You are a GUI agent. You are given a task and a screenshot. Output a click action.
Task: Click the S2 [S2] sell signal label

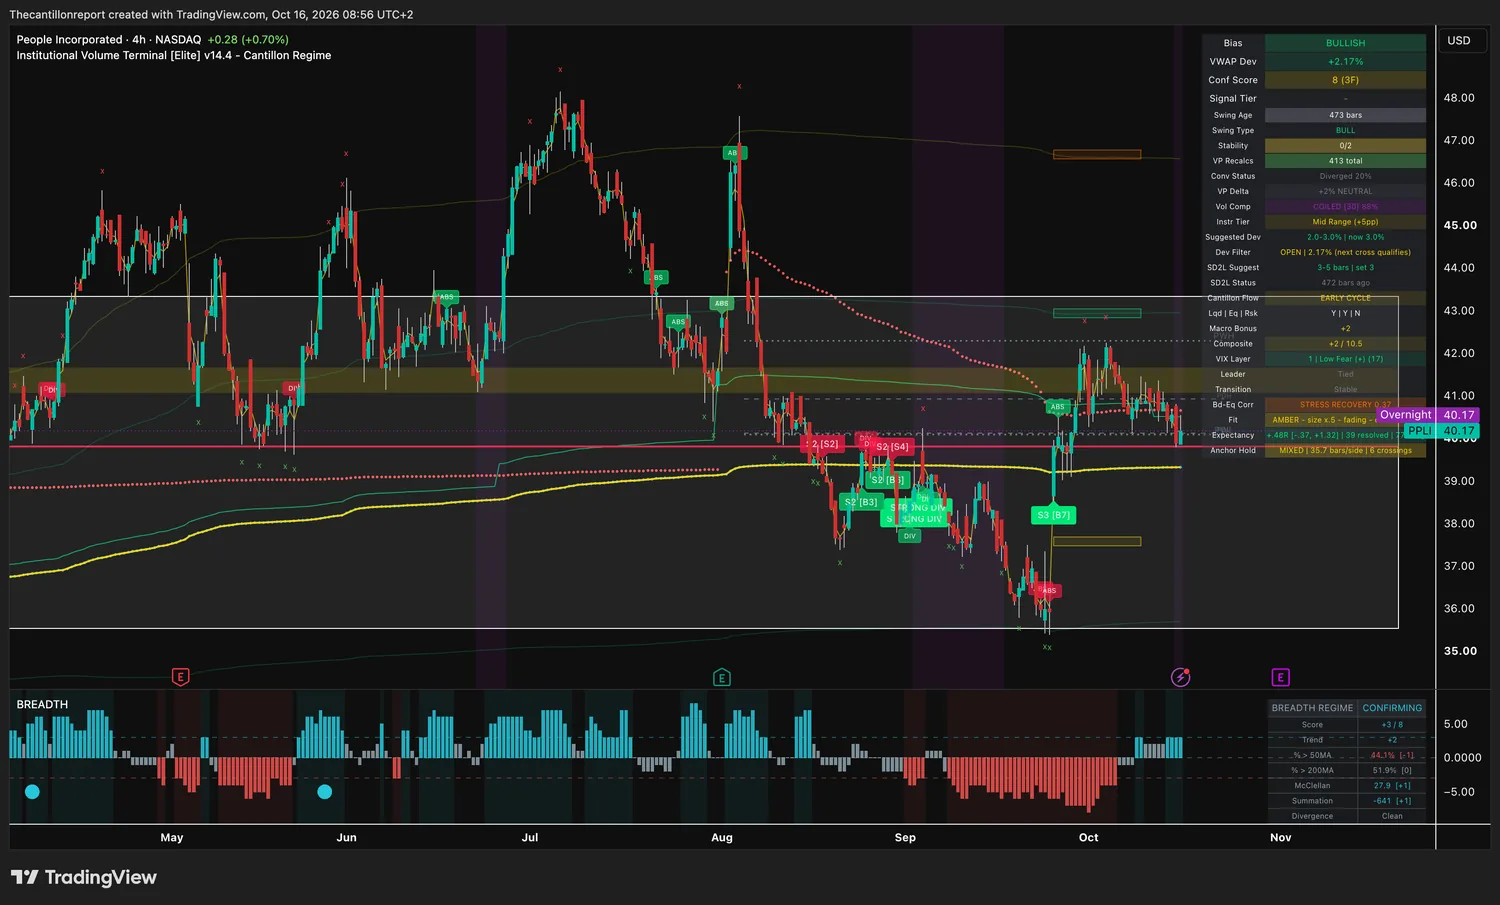pyautogui.click(x=822, y=444)
